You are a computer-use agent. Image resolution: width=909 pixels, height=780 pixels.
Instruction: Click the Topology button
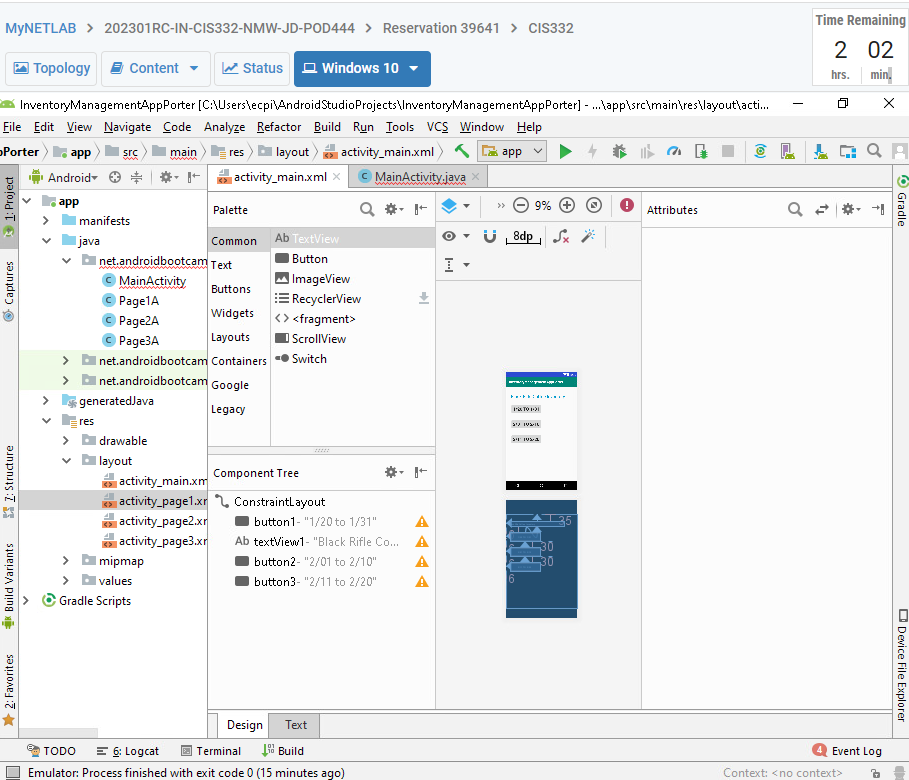point(52,68)
